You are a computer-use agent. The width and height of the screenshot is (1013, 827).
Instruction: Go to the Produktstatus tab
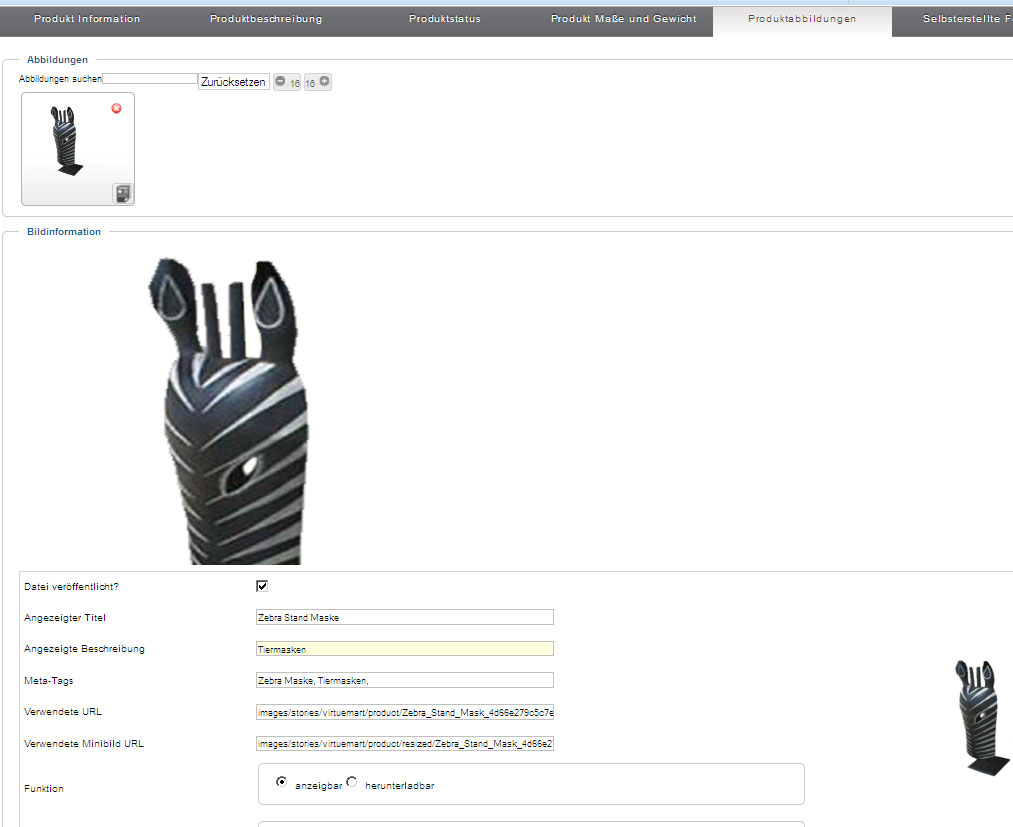[445, 19]
